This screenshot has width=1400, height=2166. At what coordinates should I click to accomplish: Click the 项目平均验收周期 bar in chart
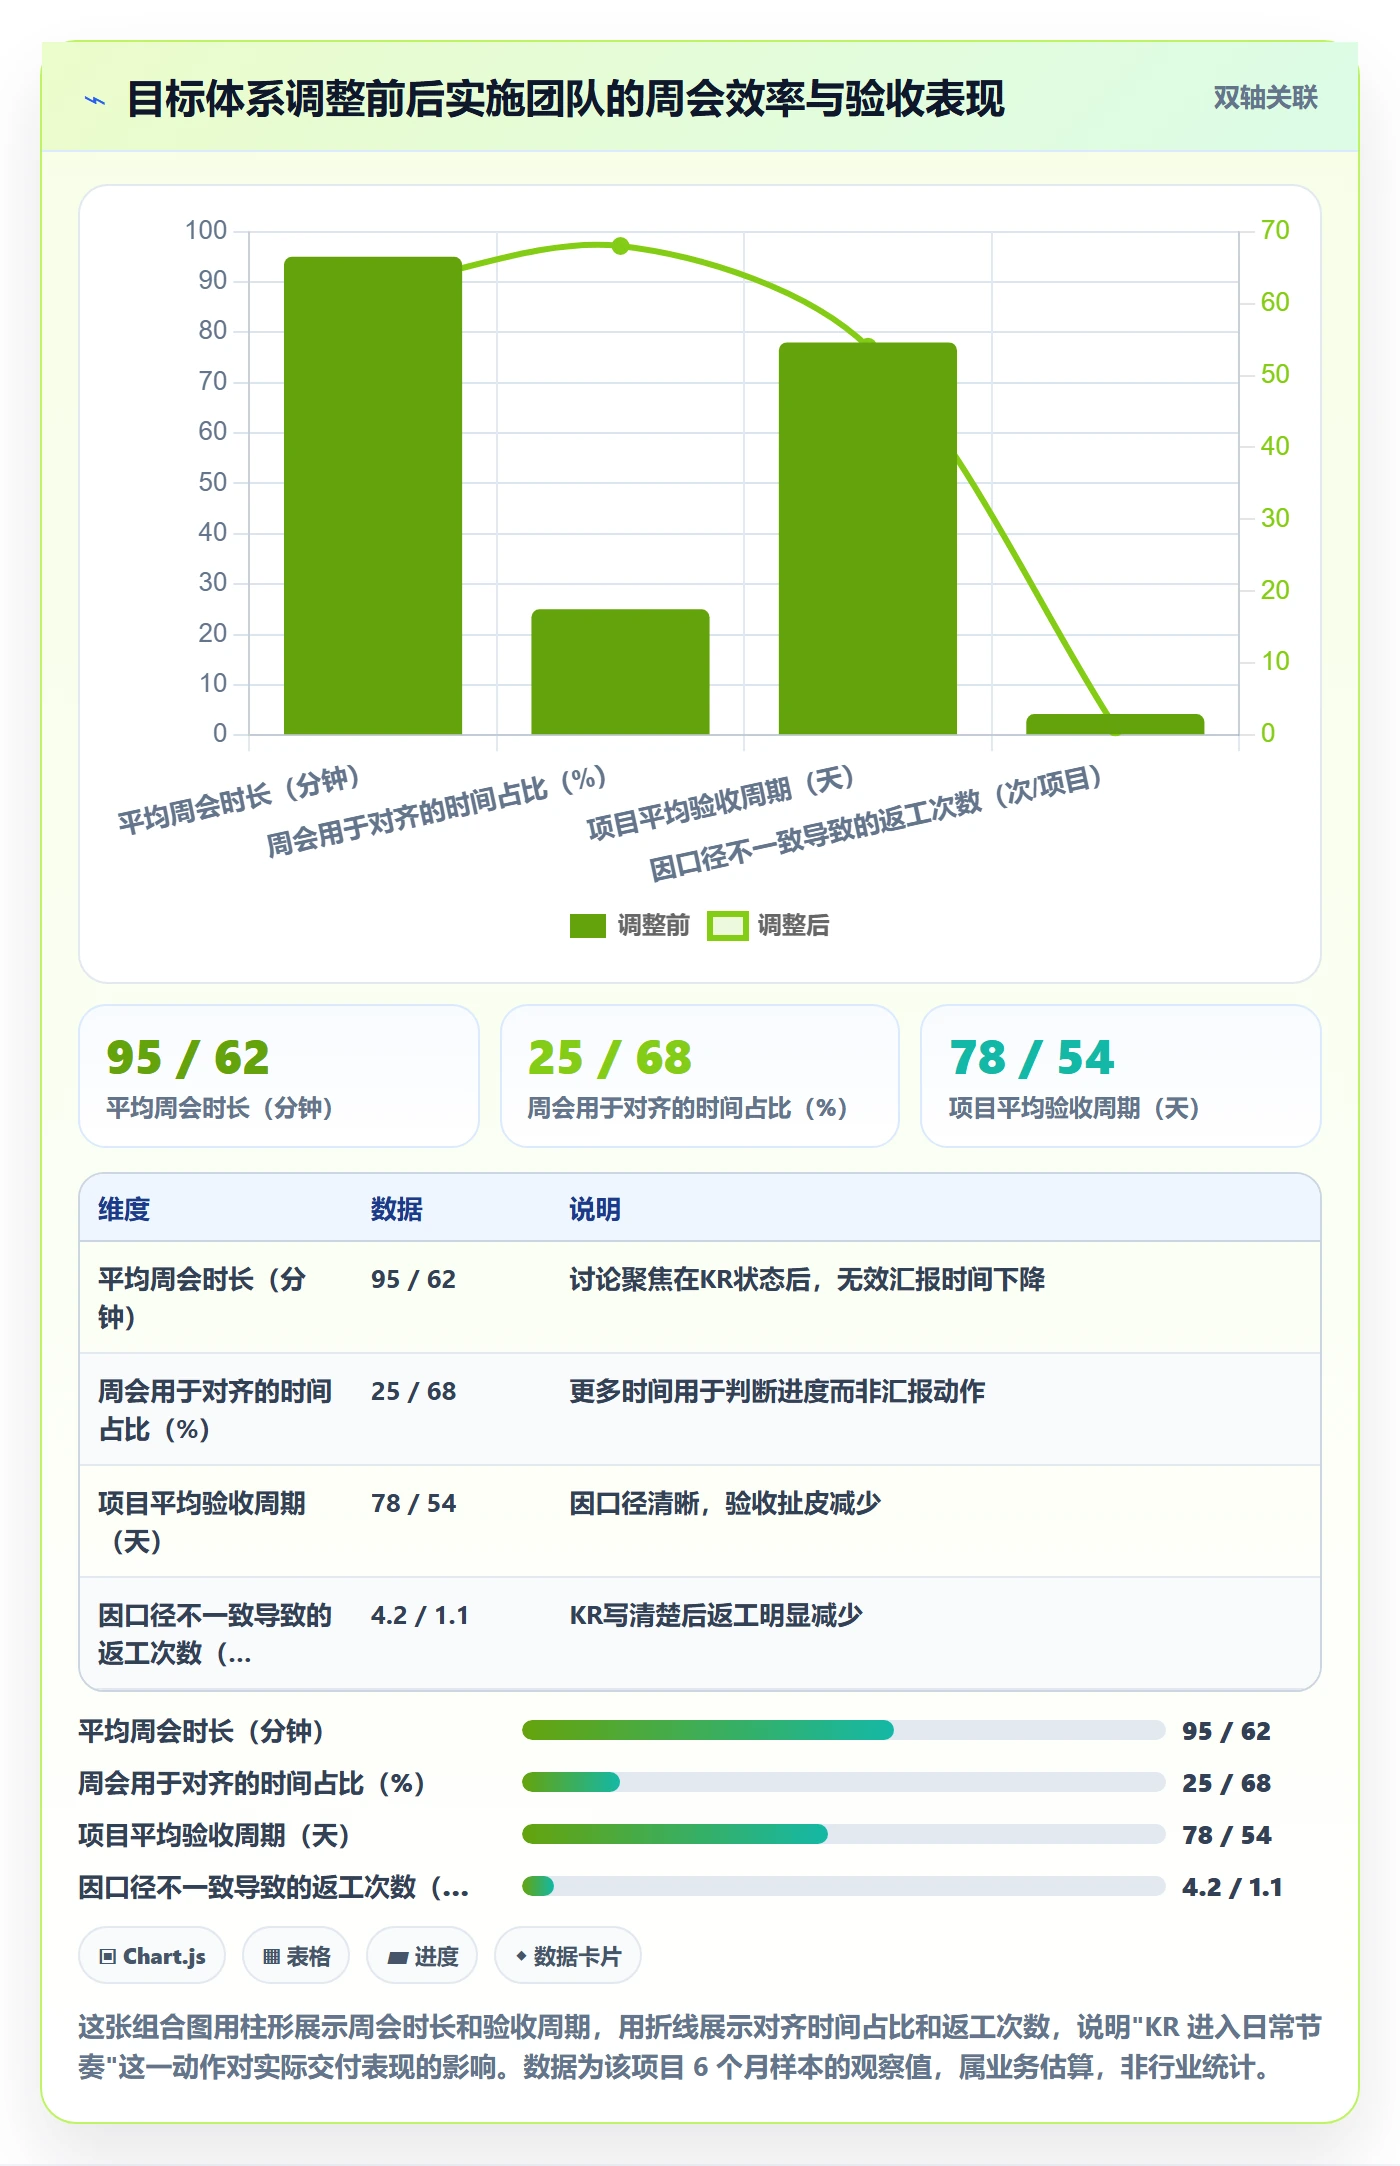[868, 539]
